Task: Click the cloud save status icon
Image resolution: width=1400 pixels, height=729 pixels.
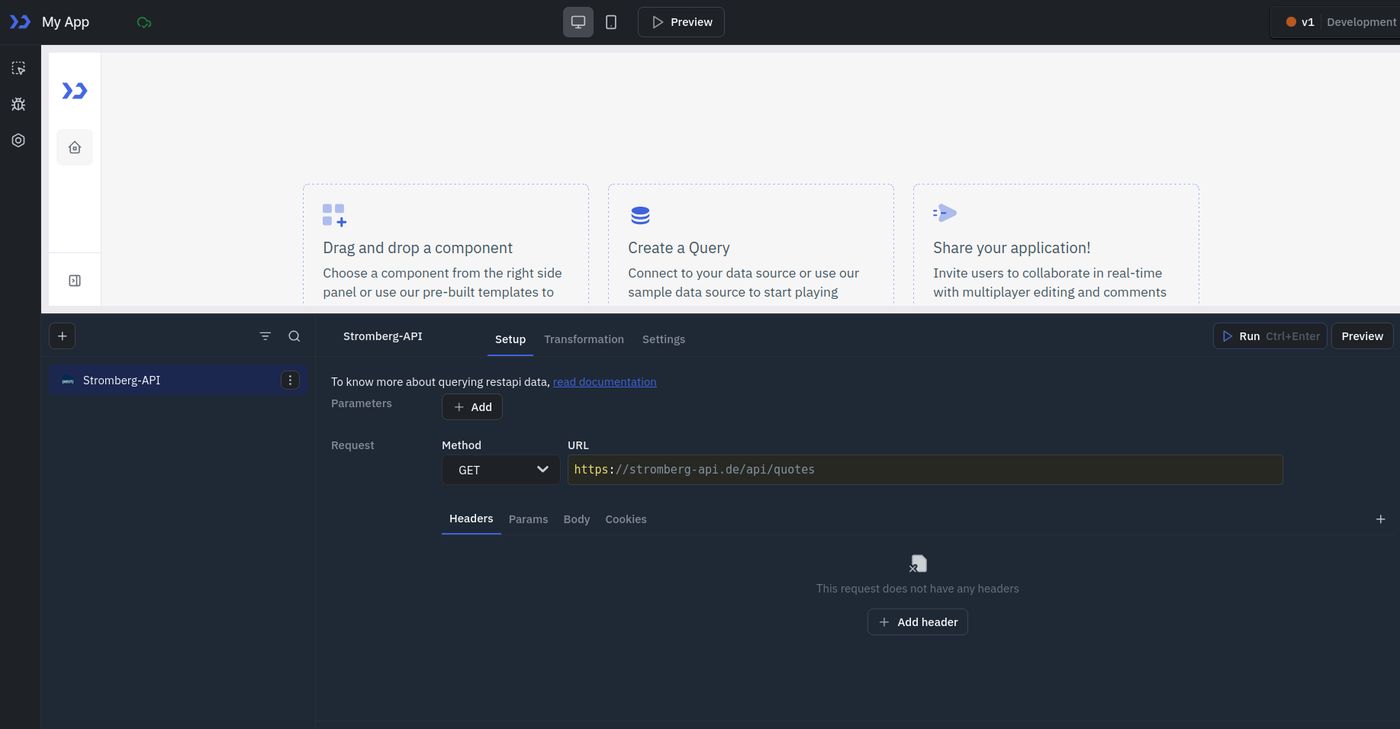Action: [x=144, y=22]
